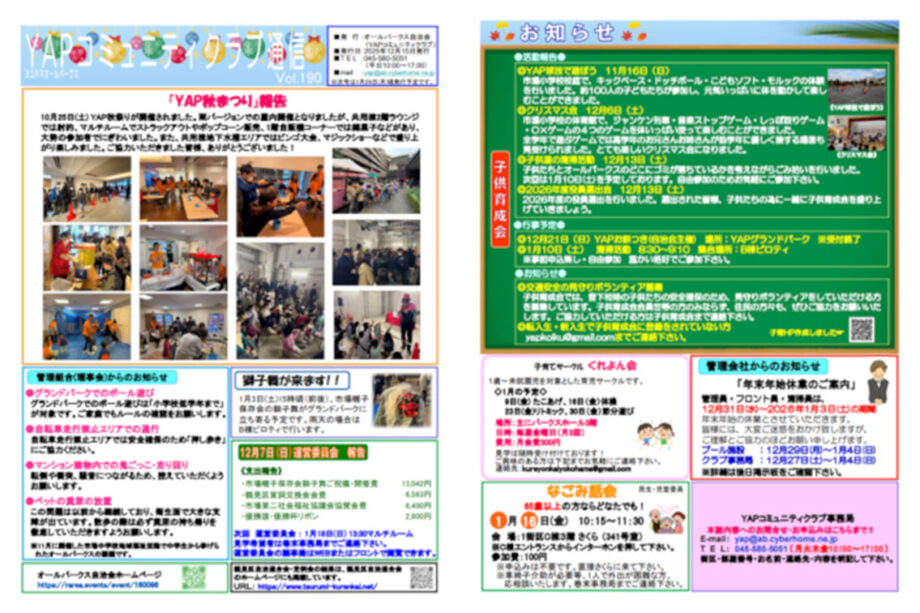Click the「YAP秋まつり」報告 heading
The height and width of the screenshot is (613, 920).
(x=229, y=100)
